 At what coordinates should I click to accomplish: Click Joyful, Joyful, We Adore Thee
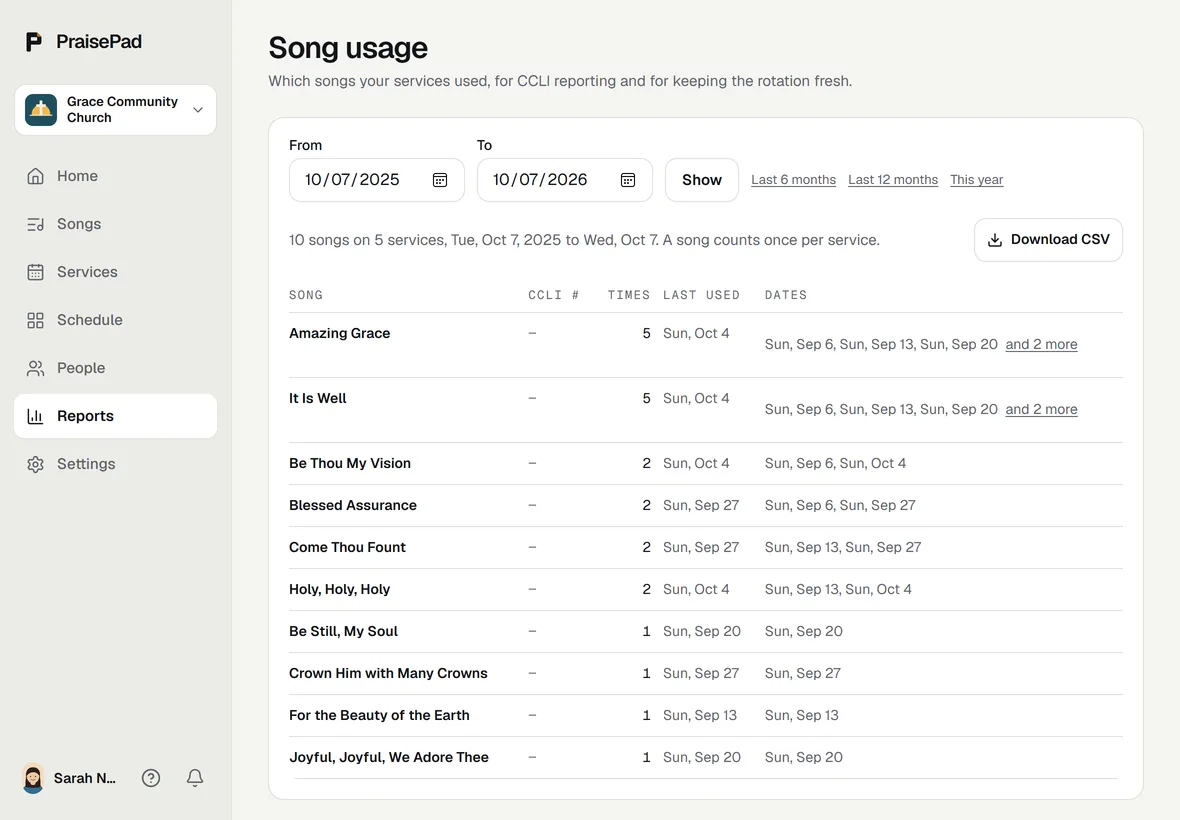point(389,758)
